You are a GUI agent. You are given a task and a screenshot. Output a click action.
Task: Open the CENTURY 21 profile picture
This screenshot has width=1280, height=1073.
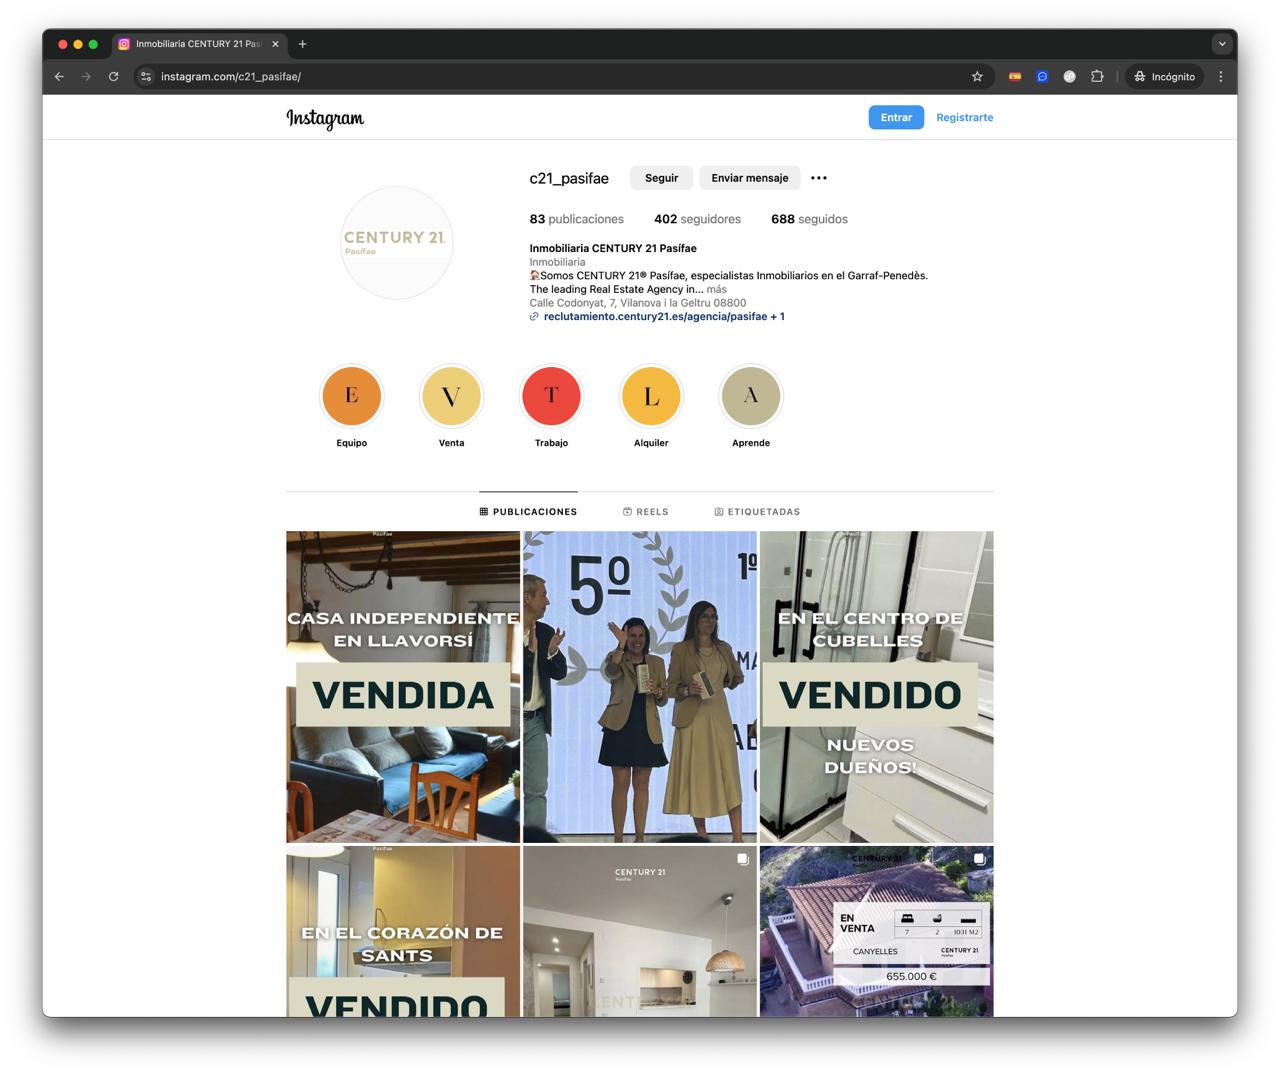tap(397, 242)
